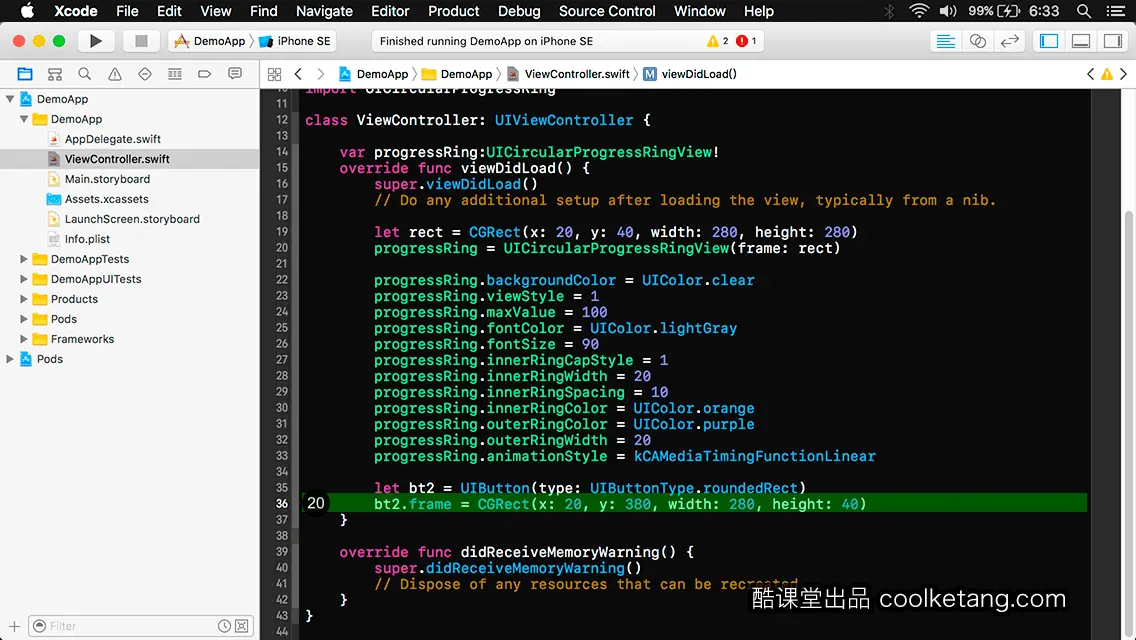Jump to previous issue arrow
This screenshot has width=1136, height=640.
click(1090, 74)
